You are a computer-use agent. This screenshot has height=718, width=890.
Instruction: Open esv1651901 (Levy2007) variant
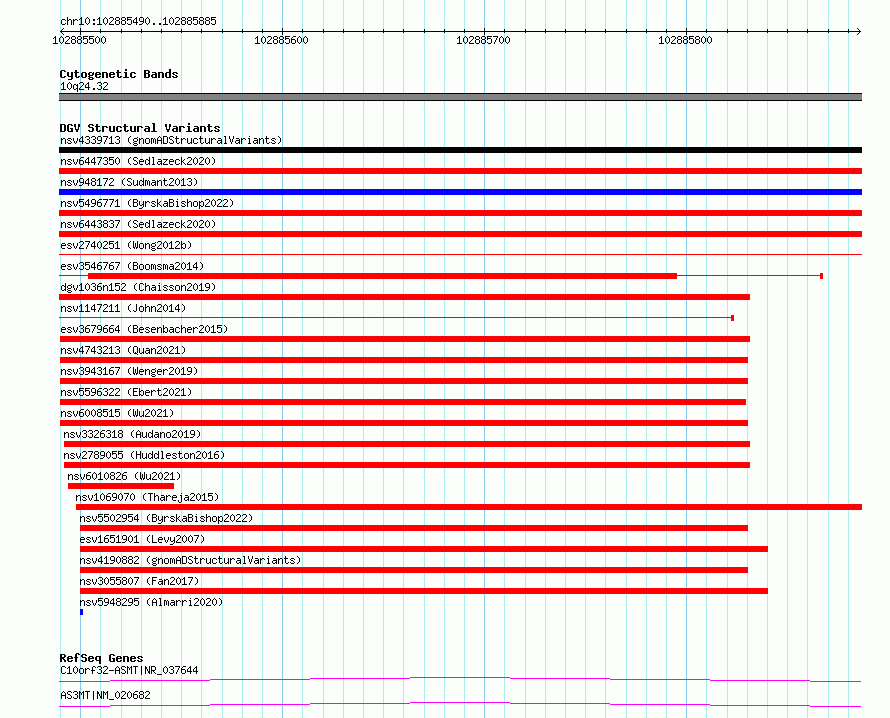point(142,539)
